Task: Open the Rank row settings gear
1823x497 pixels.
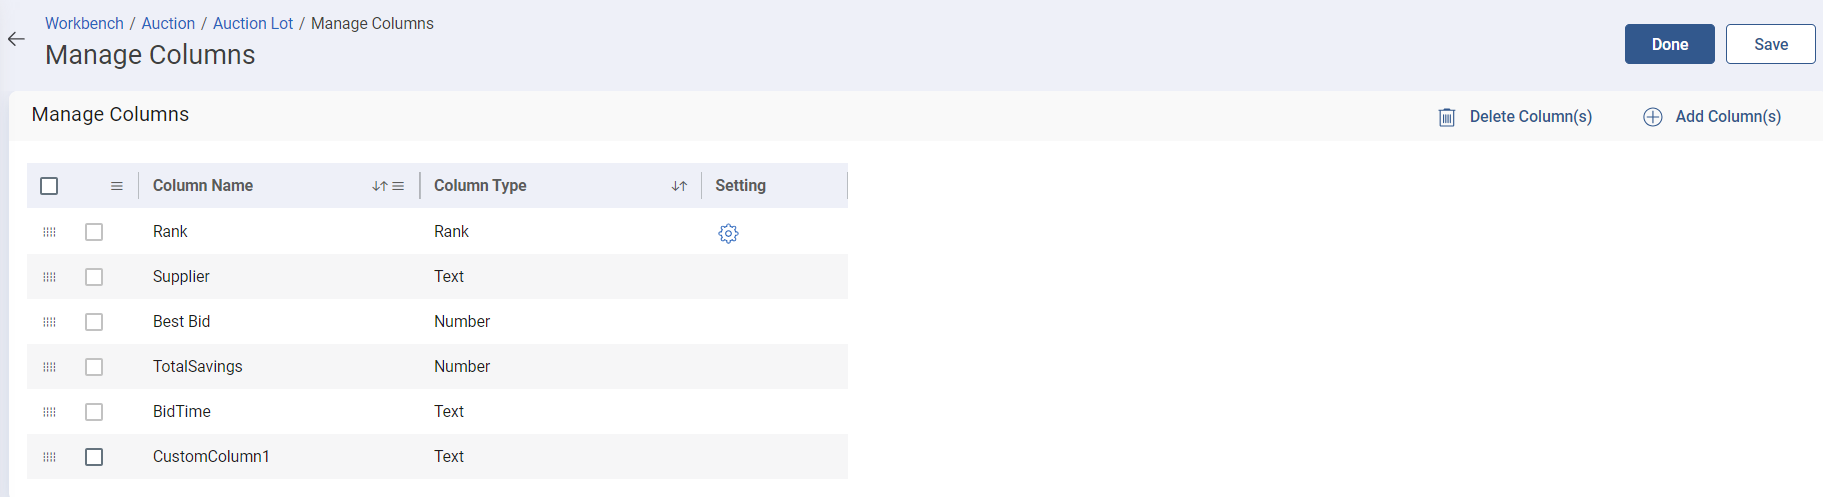Action: [x=728, y=233]
